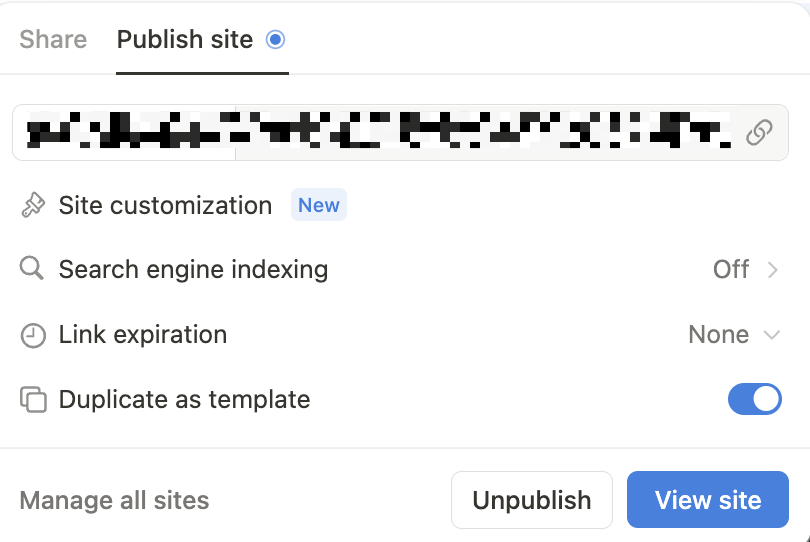
Task: Click the View site button
Action: pos(708,500)
